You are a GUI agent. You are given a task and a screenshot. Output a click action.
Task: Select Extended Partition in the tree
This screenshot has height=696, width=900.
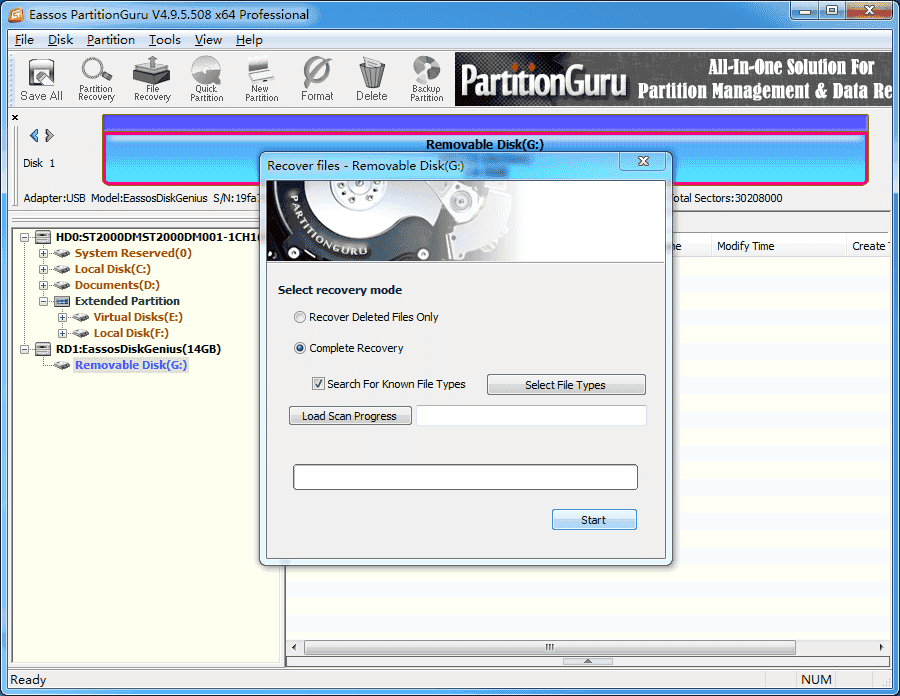pyautogui.click(x=127, y=301)
